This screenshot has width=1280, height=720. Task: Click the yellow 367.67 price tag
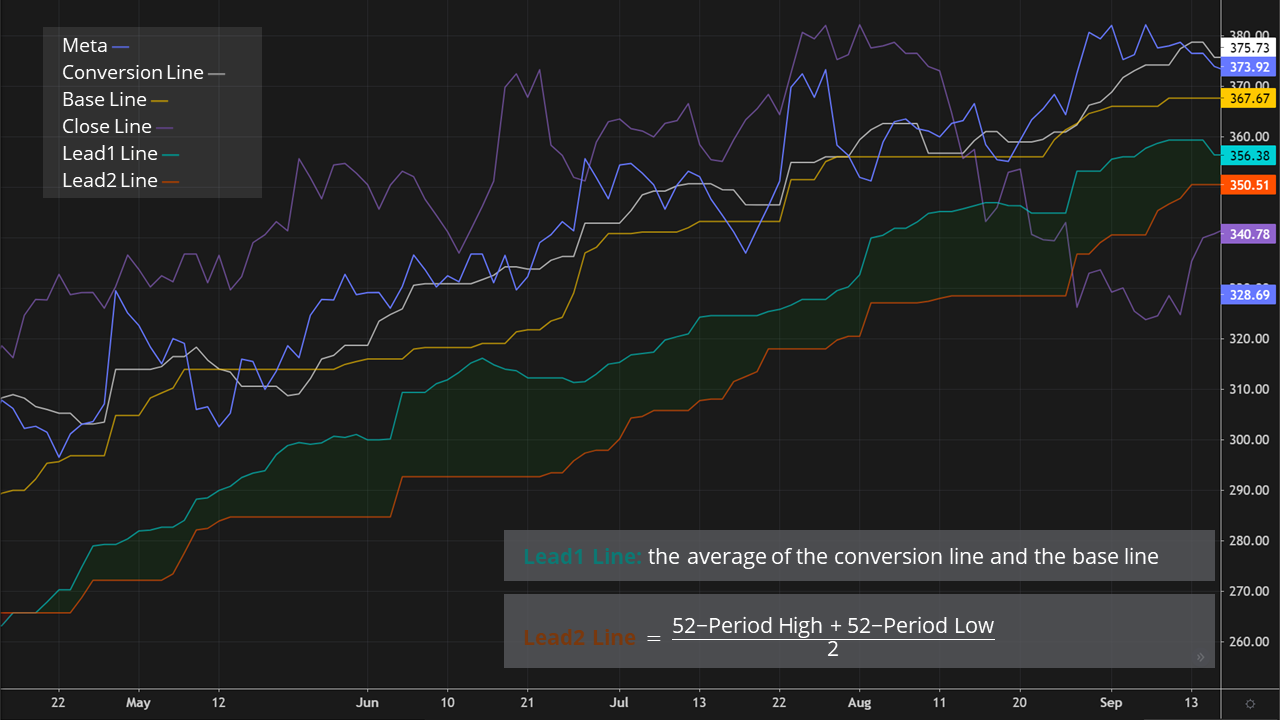coord(1250,98)
